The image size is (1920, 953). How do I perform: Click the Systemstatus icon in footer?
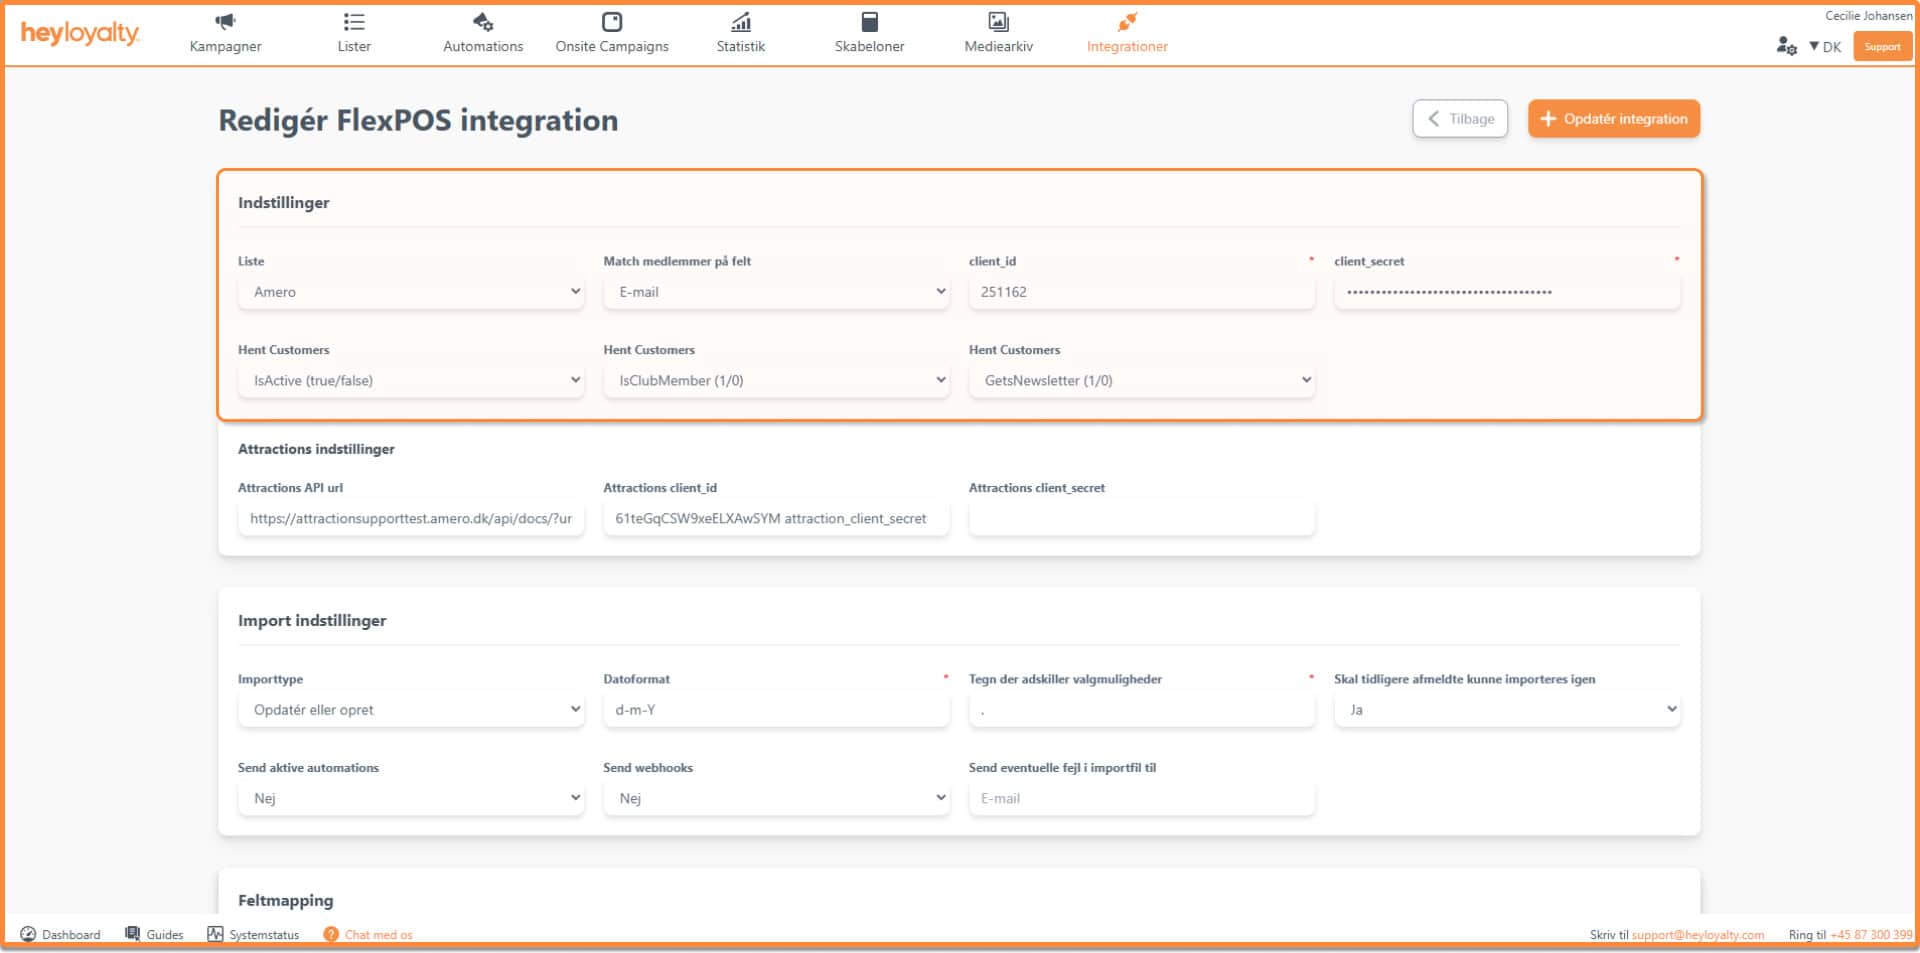(x=215, y=934)
